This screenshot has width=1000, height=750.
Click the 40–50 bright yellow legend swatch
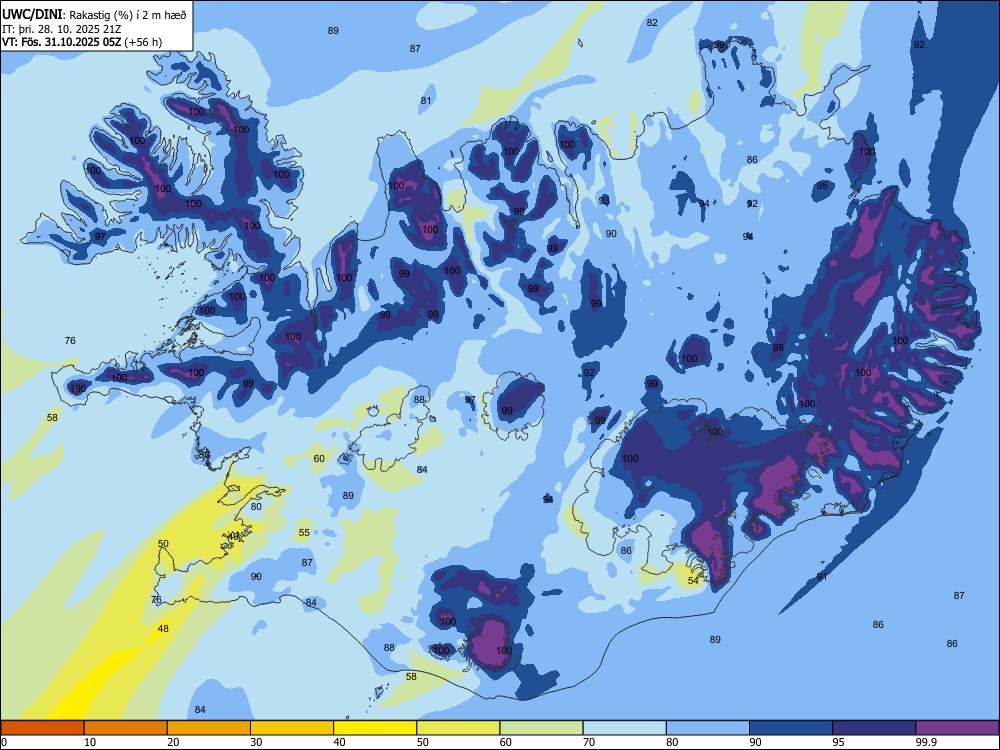click(x=375, y=728)
